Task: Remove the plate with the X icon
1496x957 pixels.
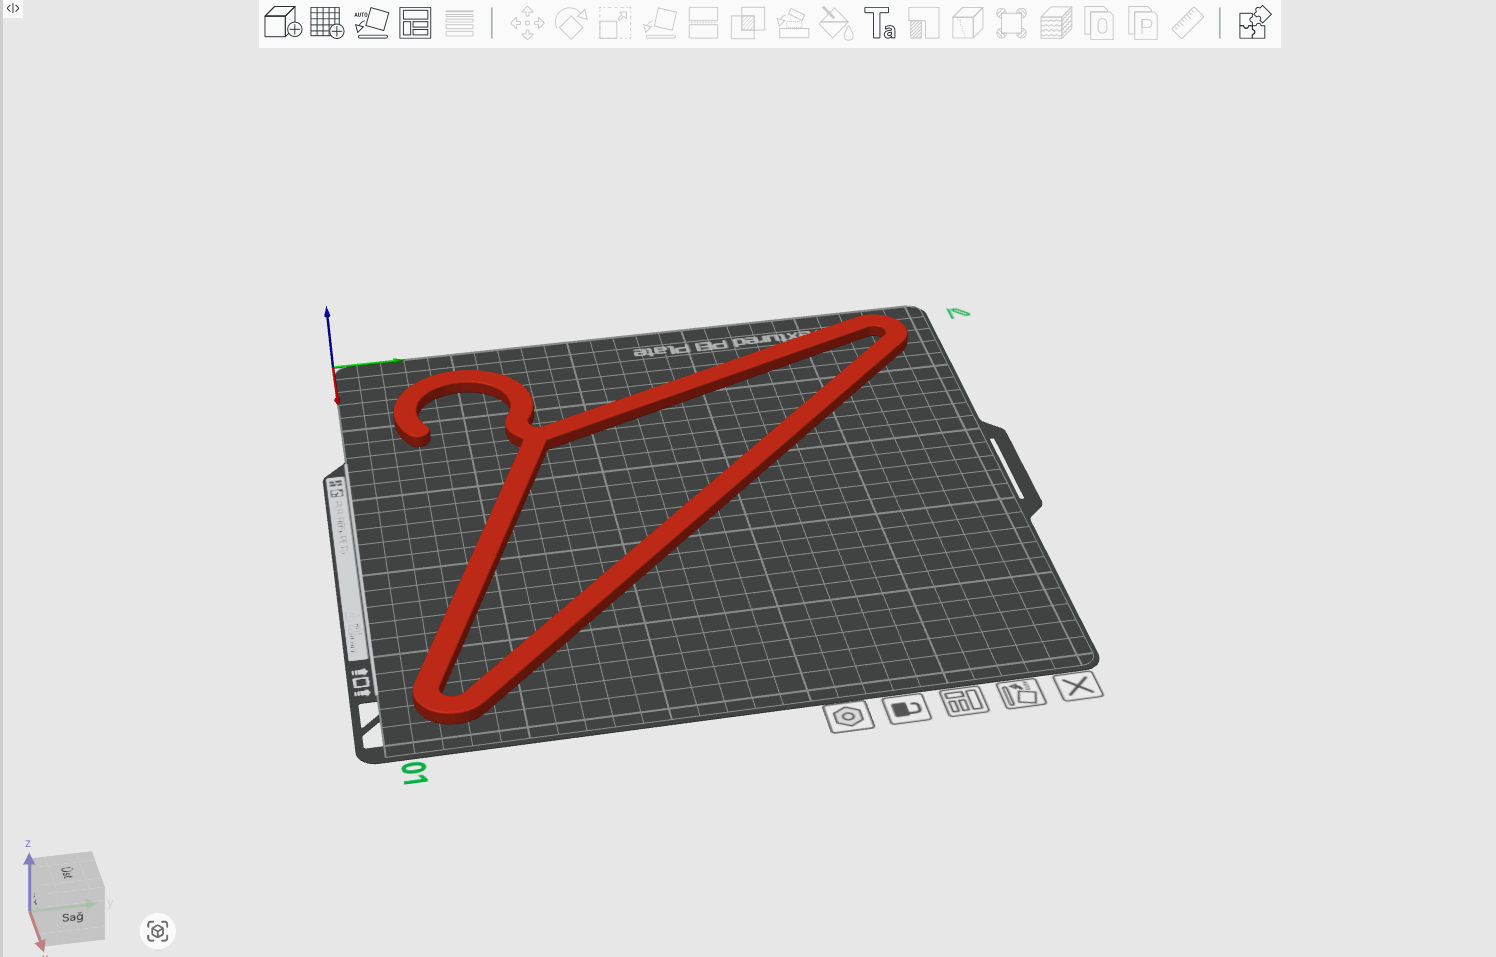Action: click(1078, 686)
